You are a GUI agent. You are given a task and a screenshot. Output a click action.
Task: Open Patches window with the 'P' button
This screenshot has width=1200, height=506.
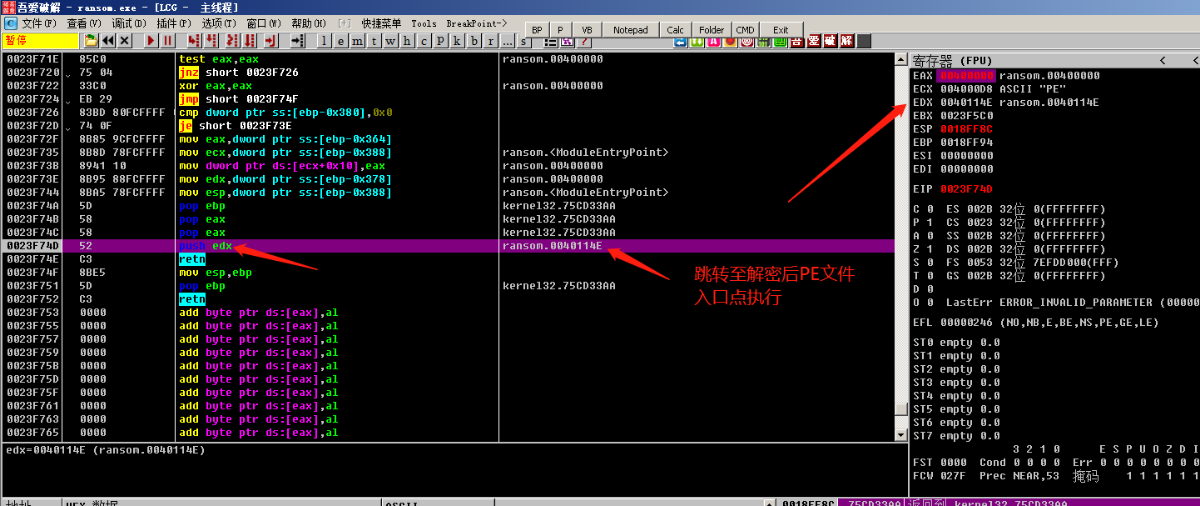pyautogui.click(x=440, y=41)
